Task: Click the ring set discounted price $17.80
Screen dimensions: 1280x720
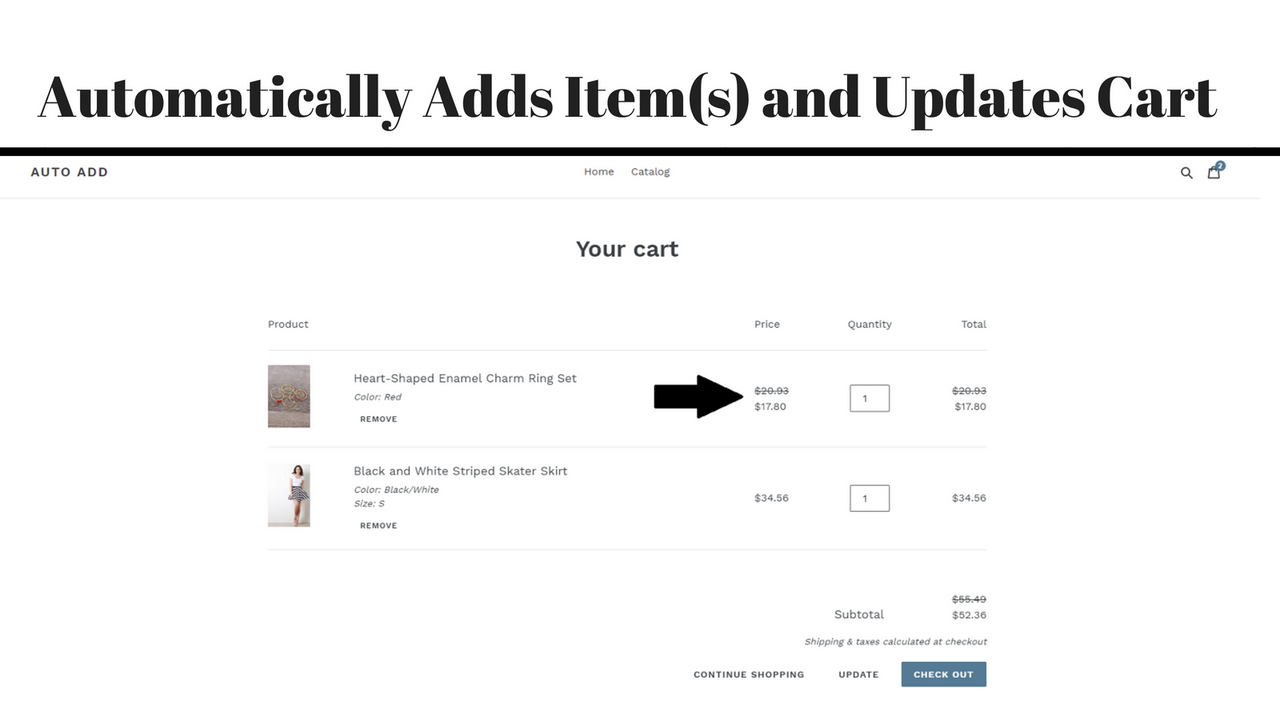Action: (x=771, y=407)
